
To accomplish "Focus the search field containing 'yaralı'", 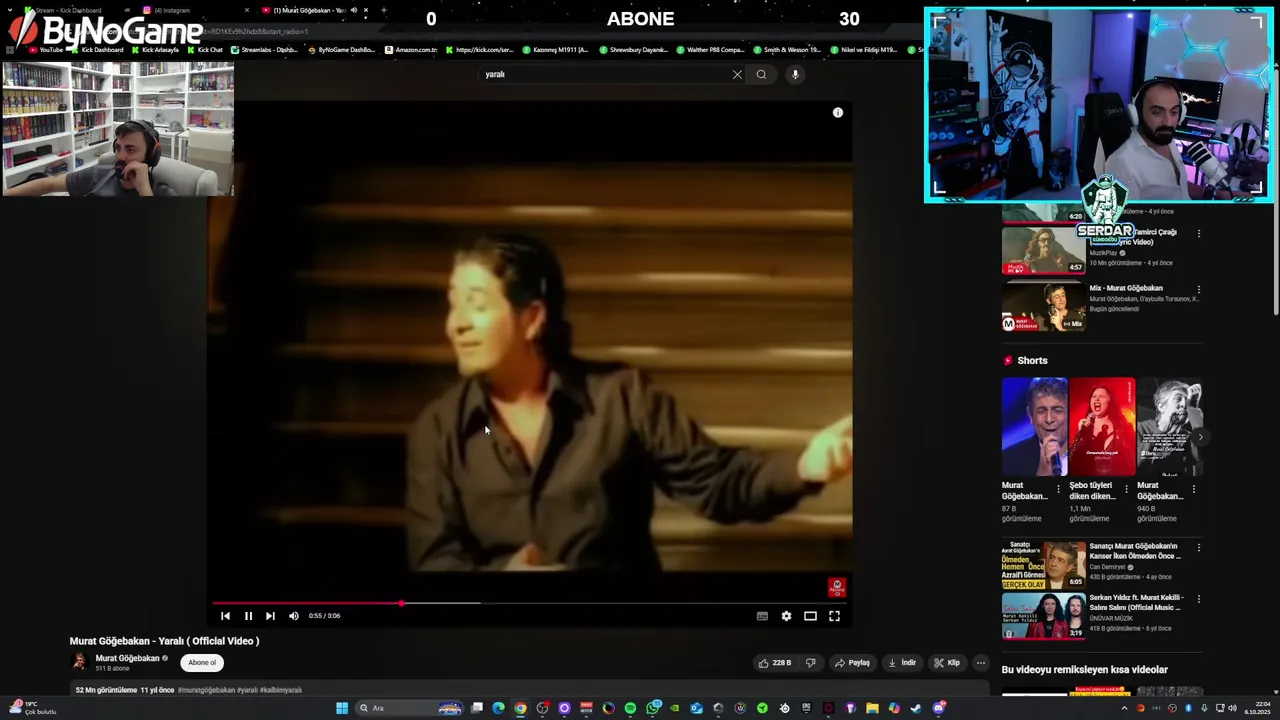I will click(605, 74).
